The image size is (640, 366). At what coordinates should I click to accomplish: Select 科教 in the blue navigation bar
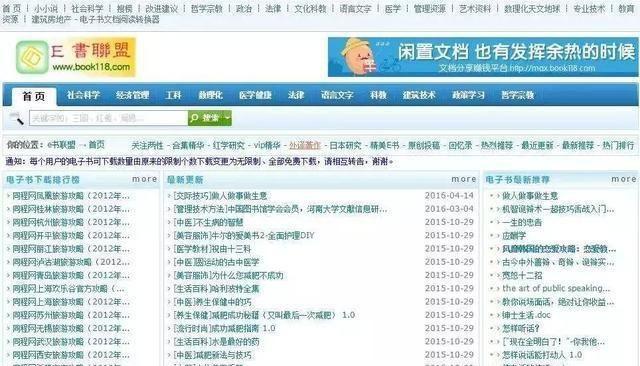pyautogui.click(x=378, y=95)
